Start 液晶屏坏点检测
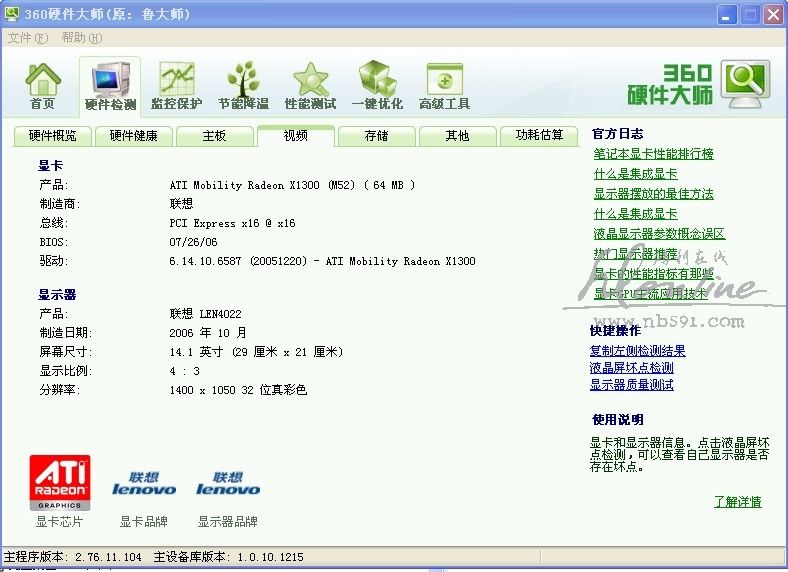The width and height of the screenshot is (788, 572). 631,367
